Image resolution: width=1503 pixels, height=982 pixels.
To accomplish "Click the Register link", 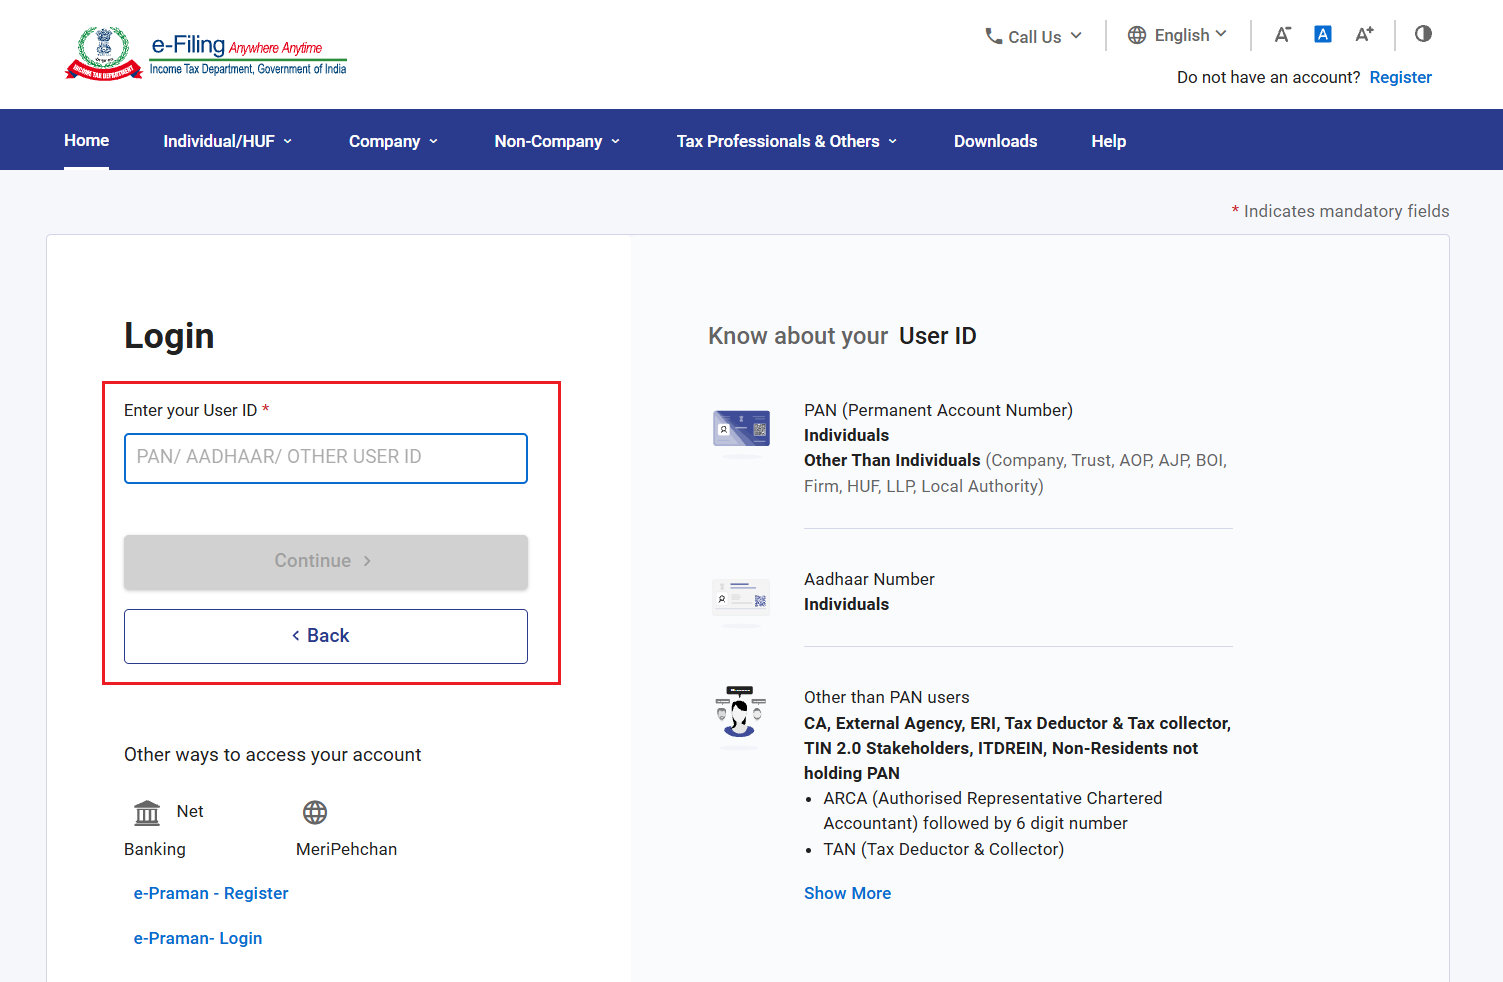I will [x=1400, y=77].
